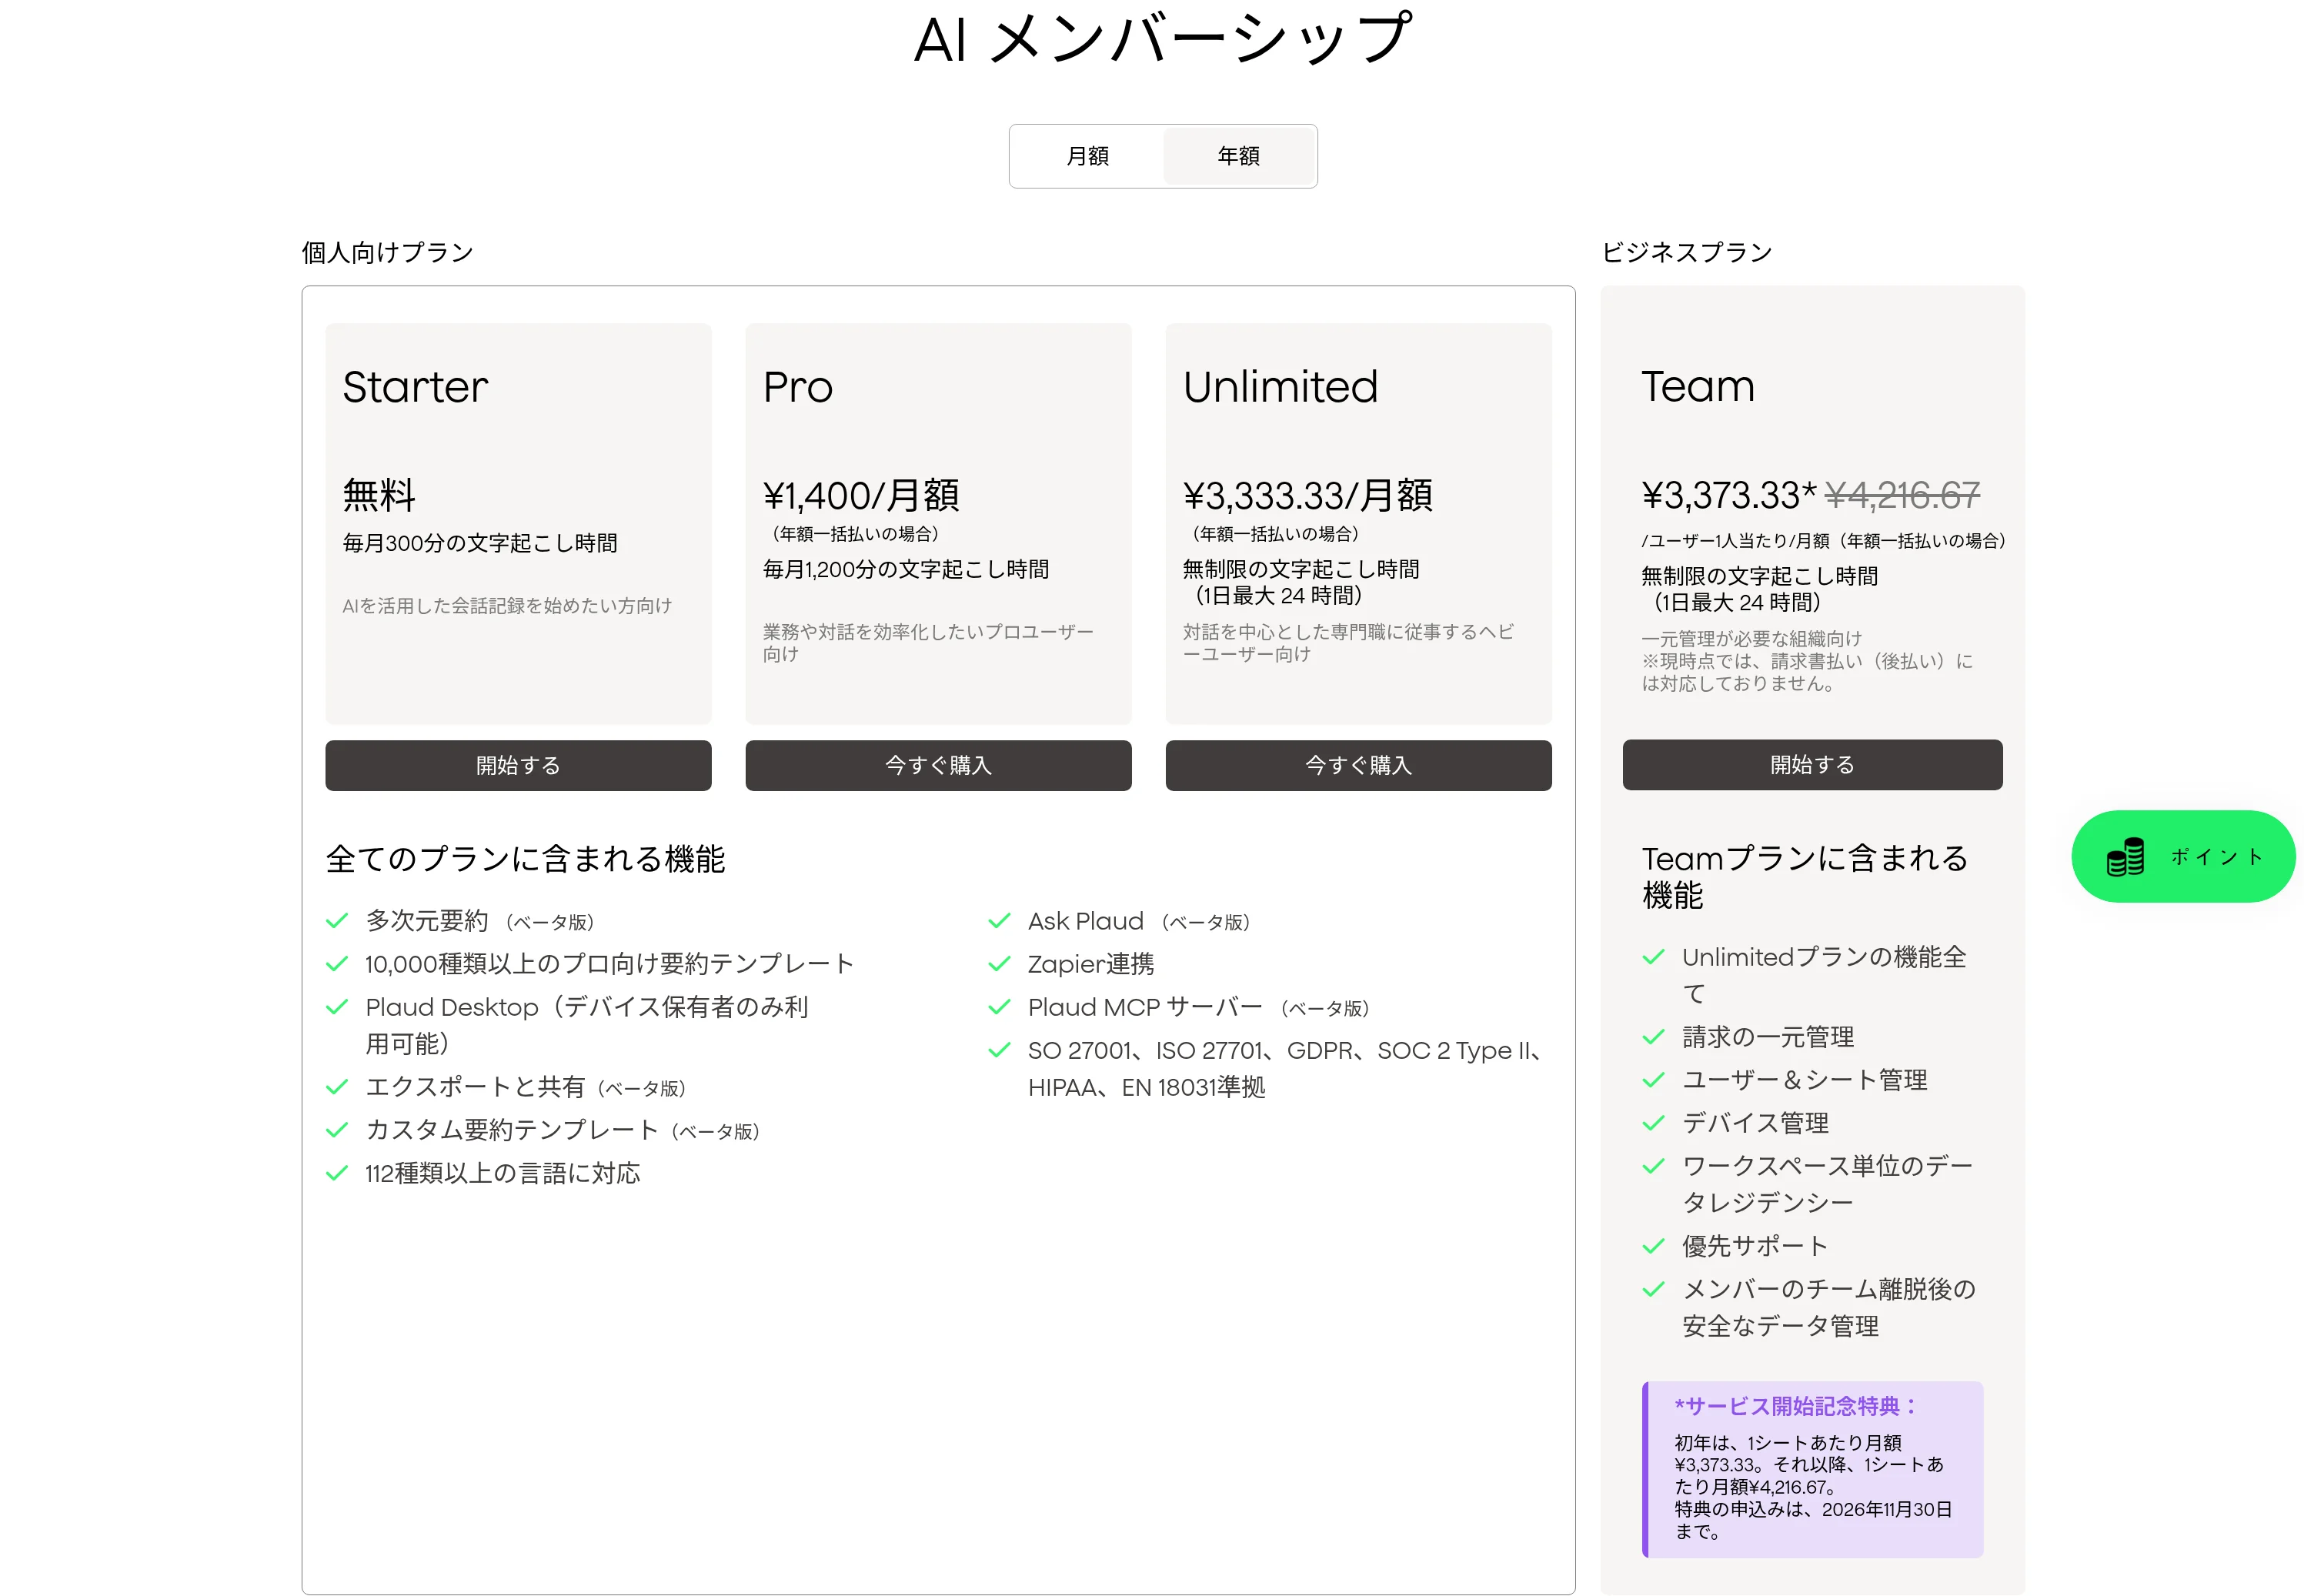Switch billing to 月額 (monthly)
2304x1596 pixels.
(x=1087, y=156)
